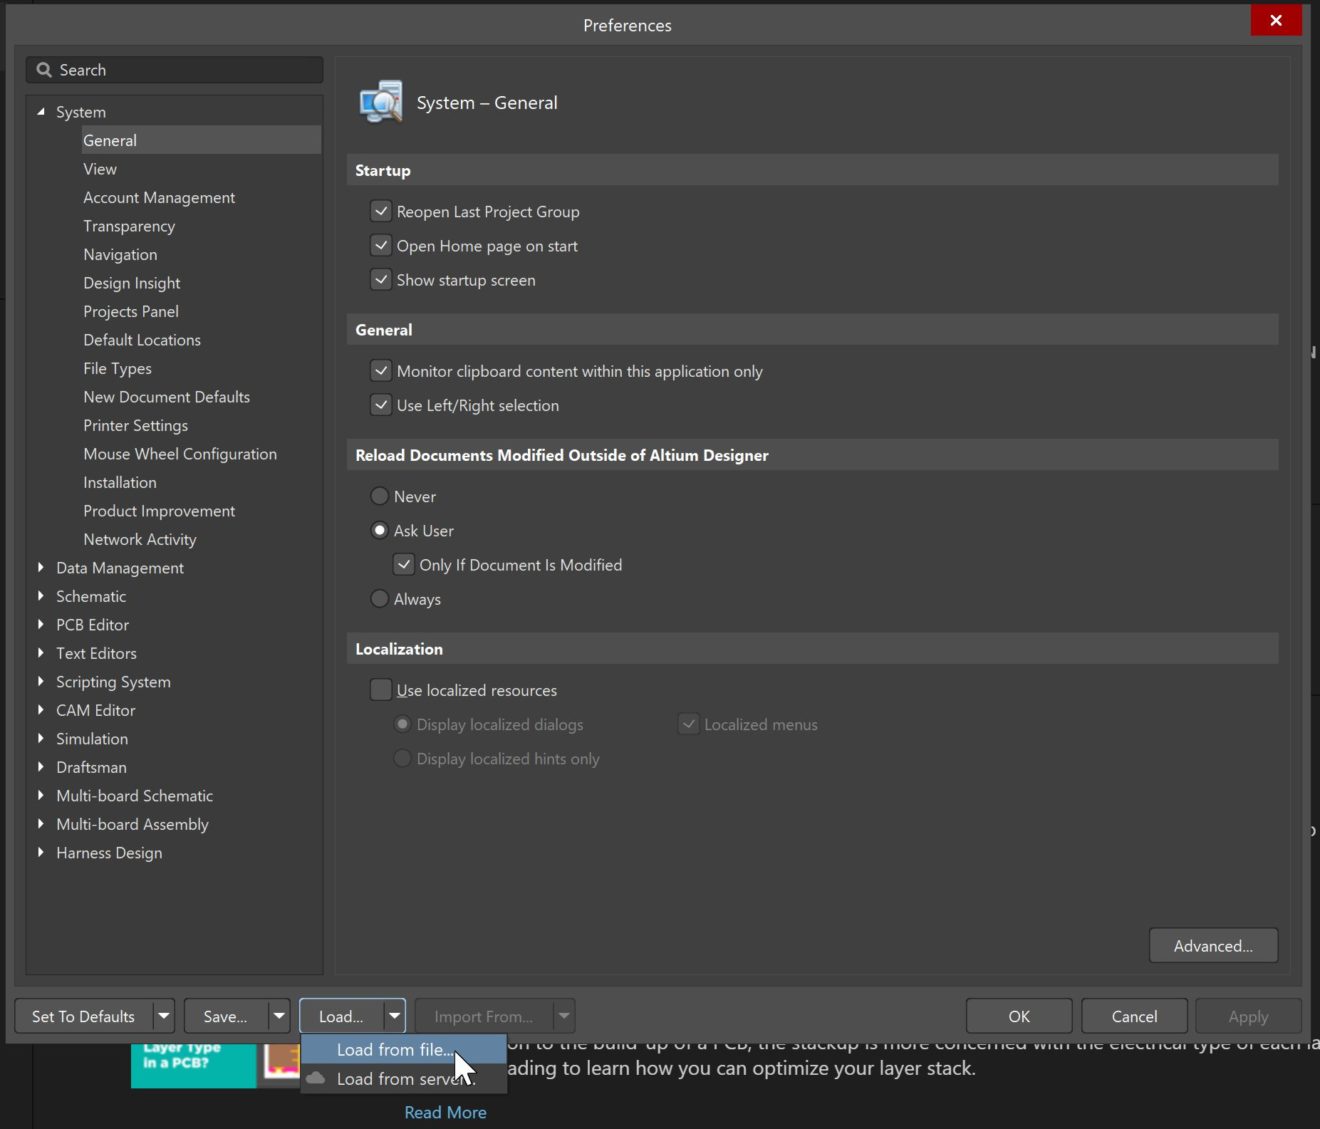This screenshot has width=1320, height=1129.
Task: Click the System – General page icon
Action: [380, 101]
